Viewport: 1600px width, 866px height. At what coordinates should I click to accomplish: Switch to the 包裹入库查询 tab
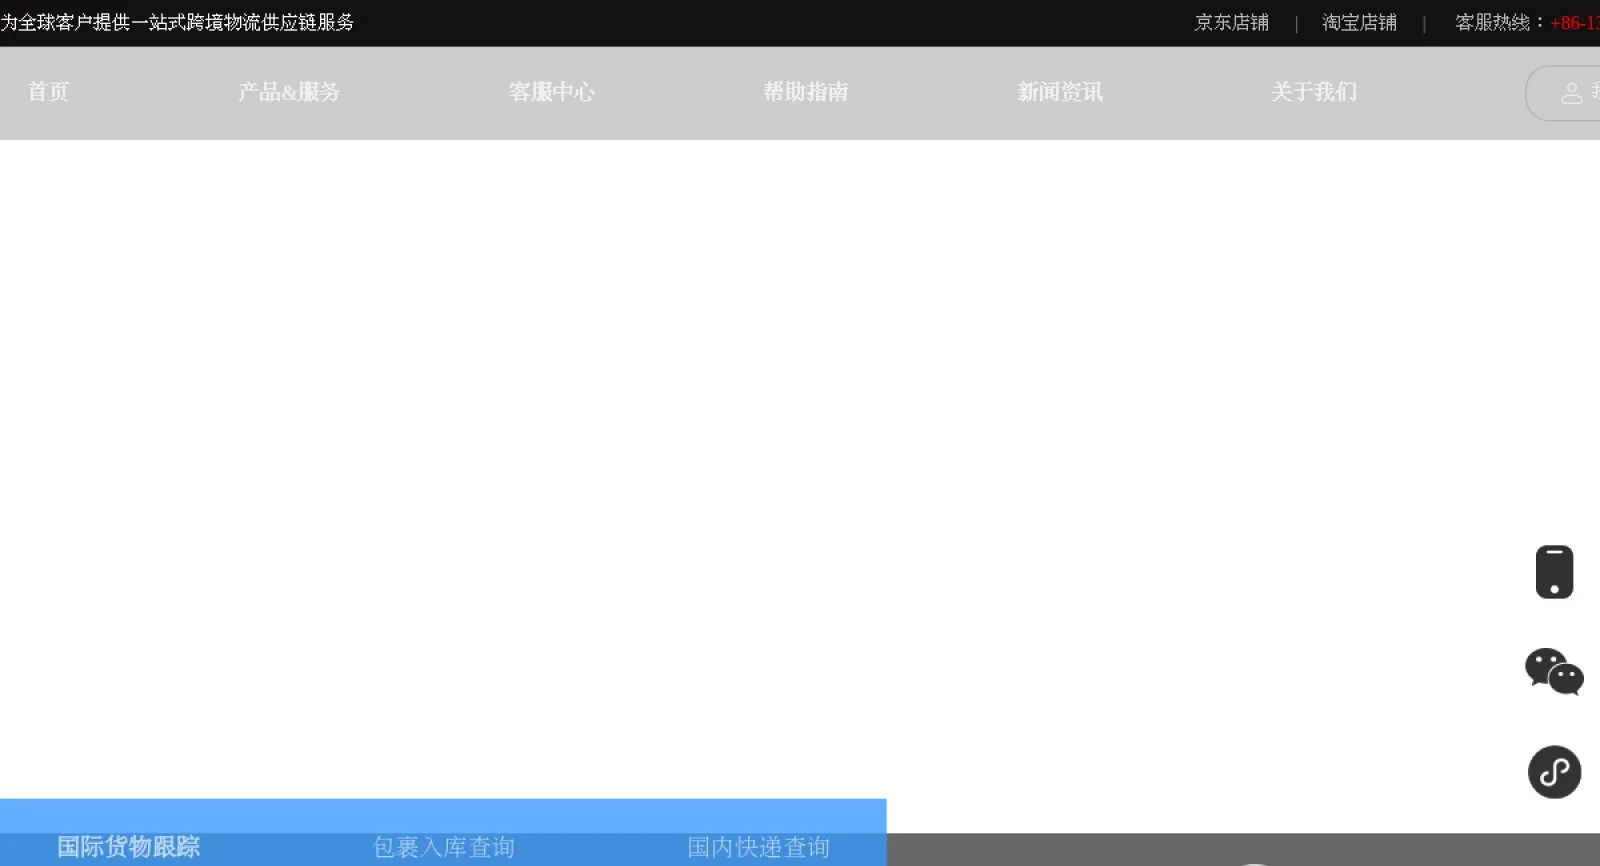tap(443, 847)
